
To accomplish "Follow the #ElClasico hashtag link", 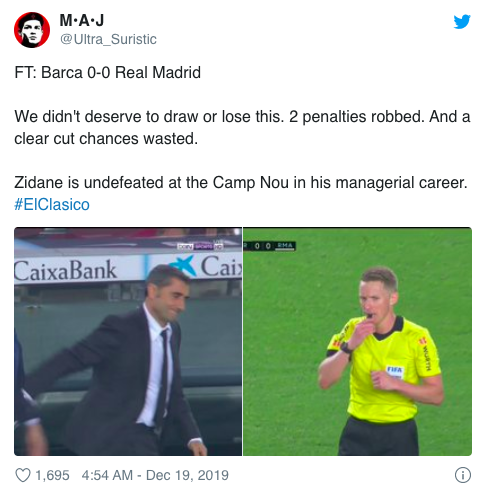I will tap(52, 204).
